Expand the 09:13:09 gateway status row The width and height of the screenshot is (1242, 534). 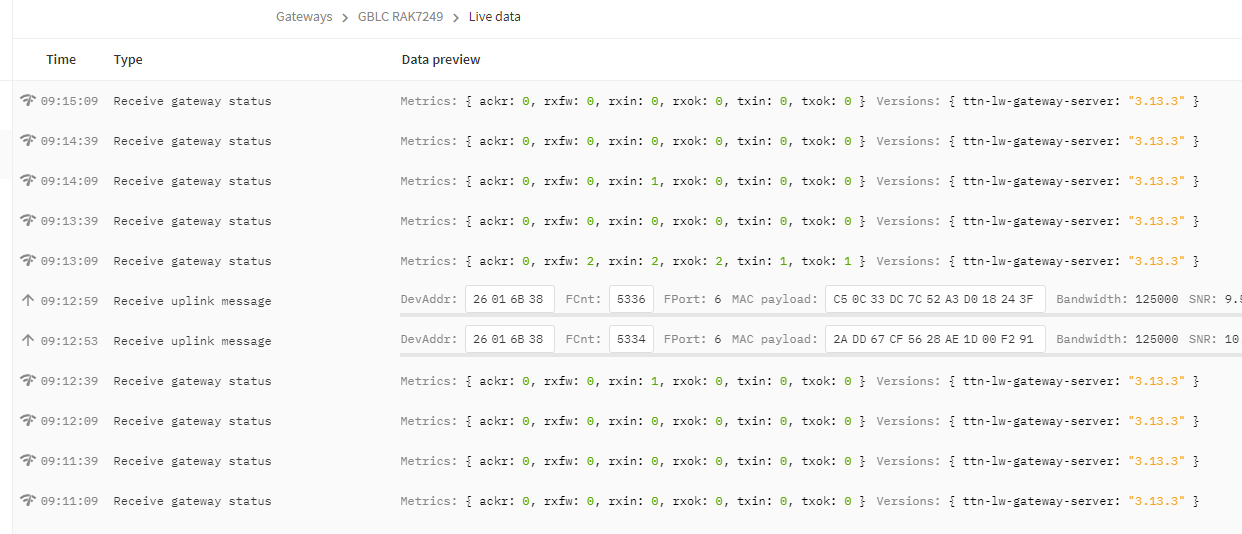[627, 260]
